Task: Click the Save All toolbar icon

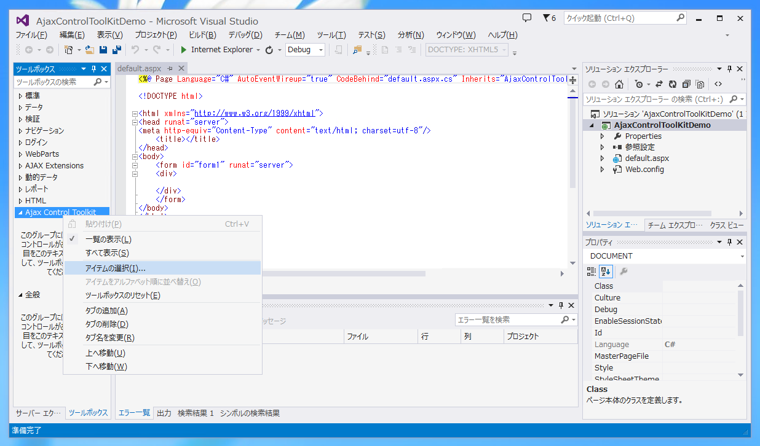Action: click(116, 49)
